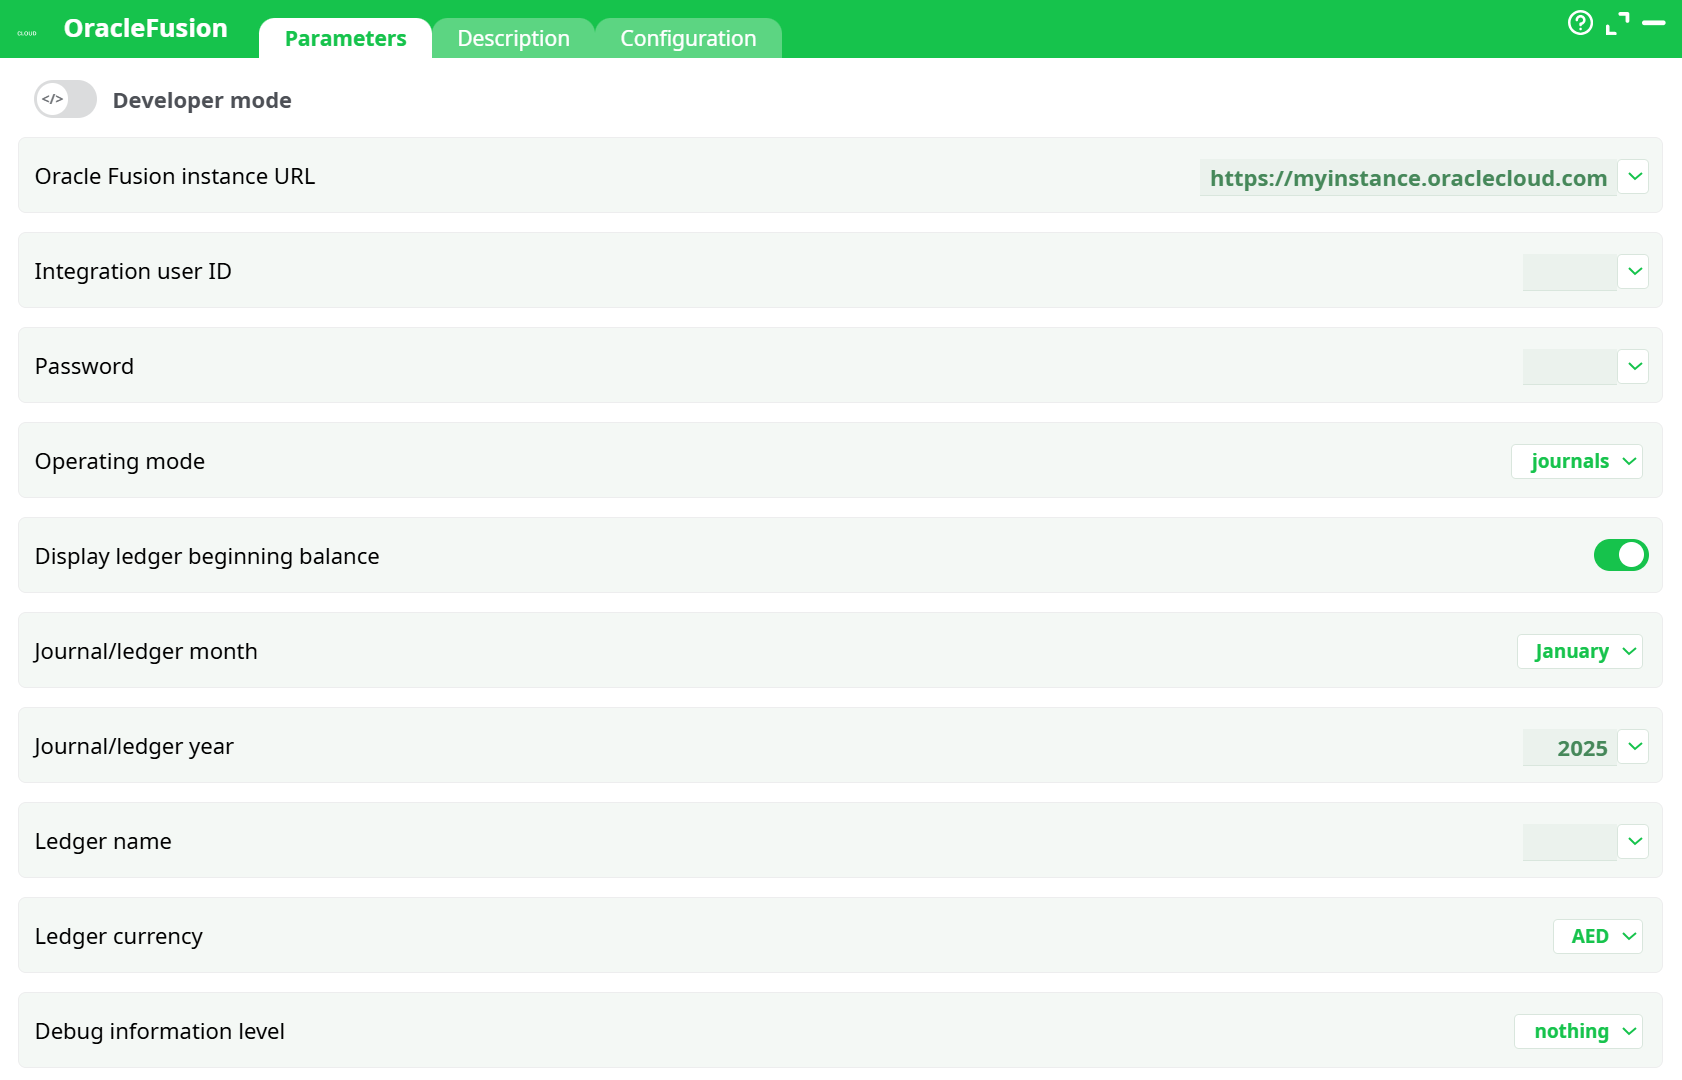Click into the Password input field
Screen dimensions: 1682x1080
pyautogui.click(x=1568, y=367)
